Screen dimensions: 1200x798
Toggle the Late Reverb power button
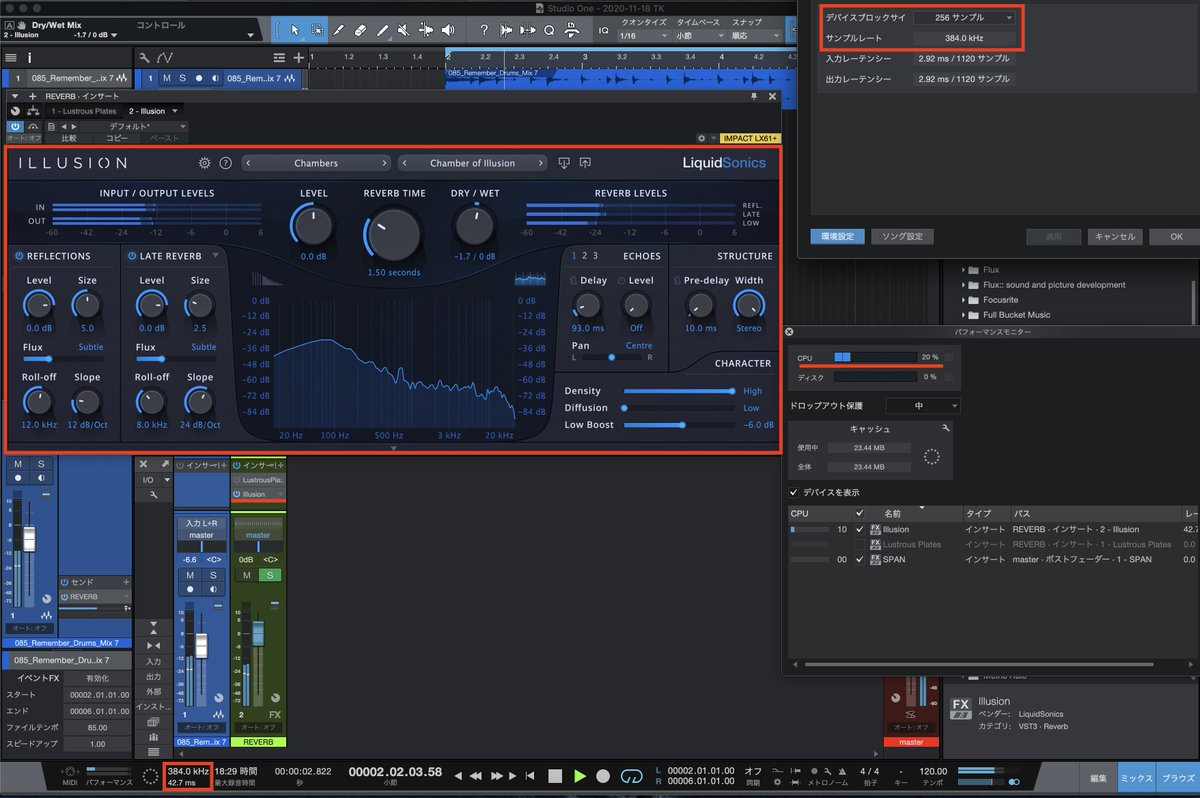pyautogui.click(x=131, y=256)
